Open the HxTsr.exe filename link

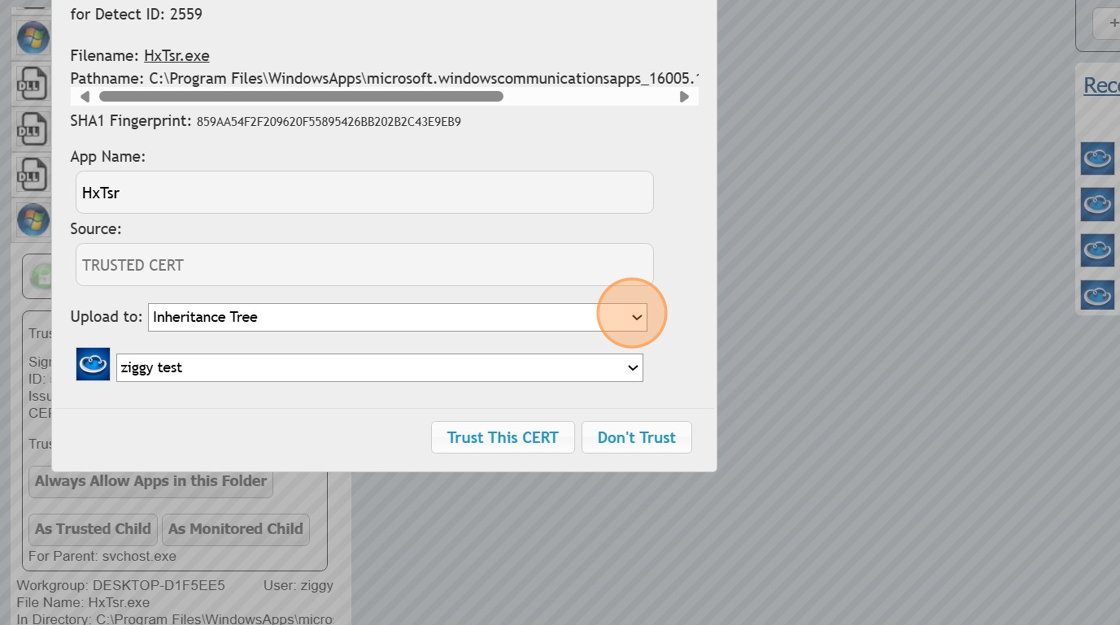(x=176, y=56)
